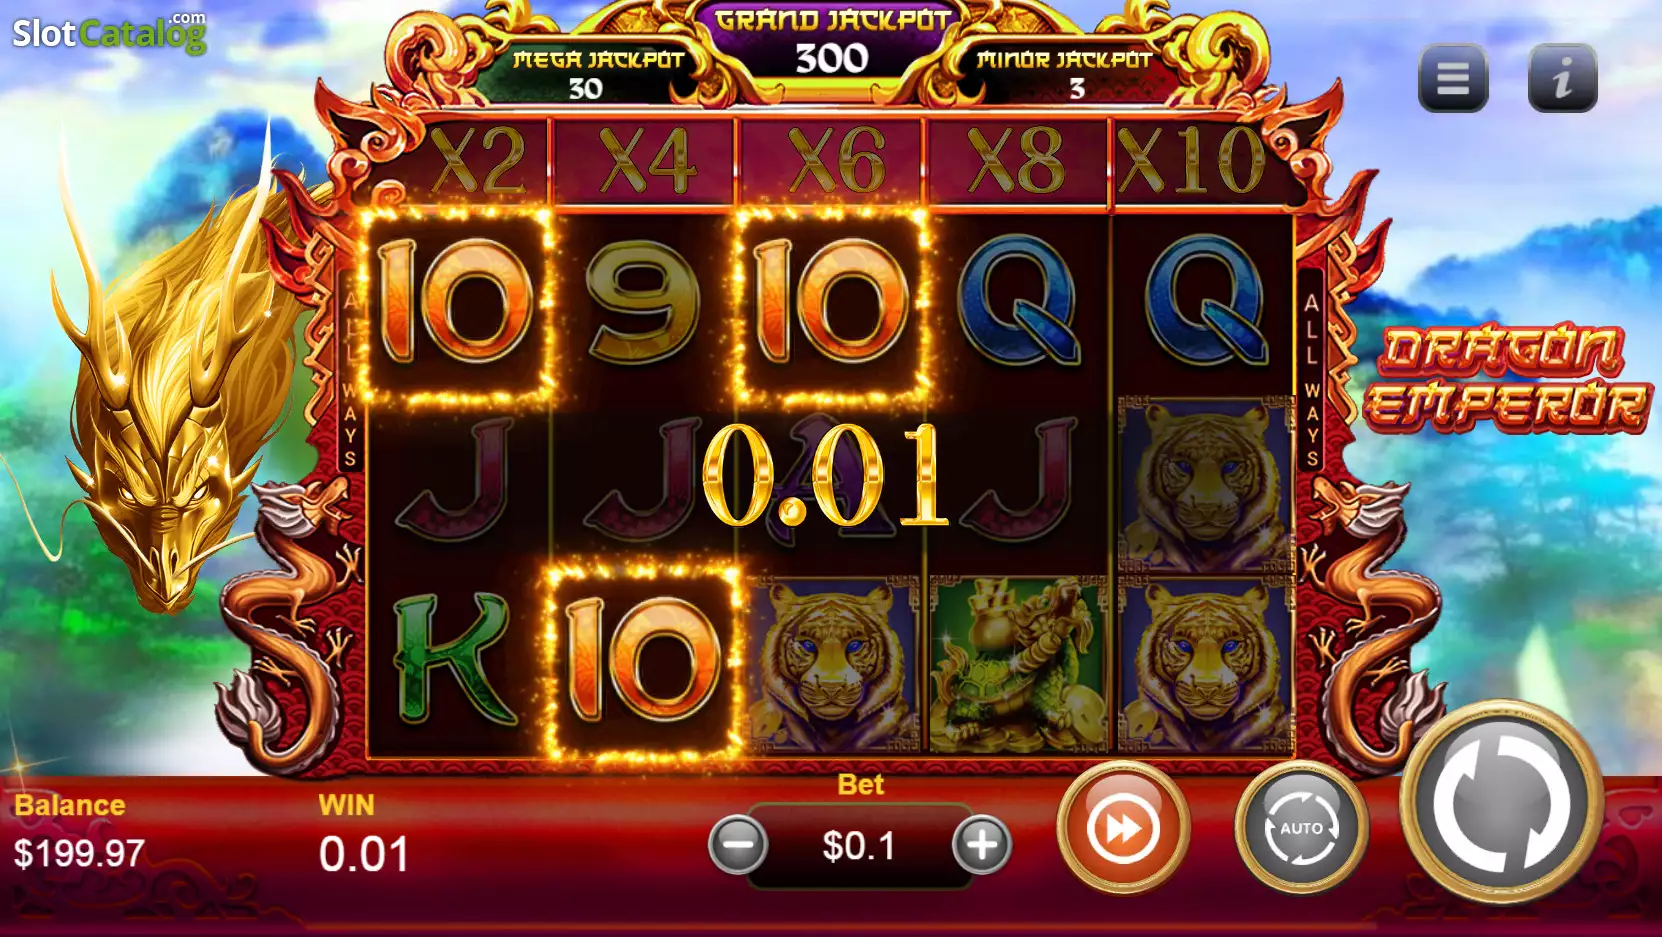
Task: Select the X4 multiplier header
Action: point(647,161)
